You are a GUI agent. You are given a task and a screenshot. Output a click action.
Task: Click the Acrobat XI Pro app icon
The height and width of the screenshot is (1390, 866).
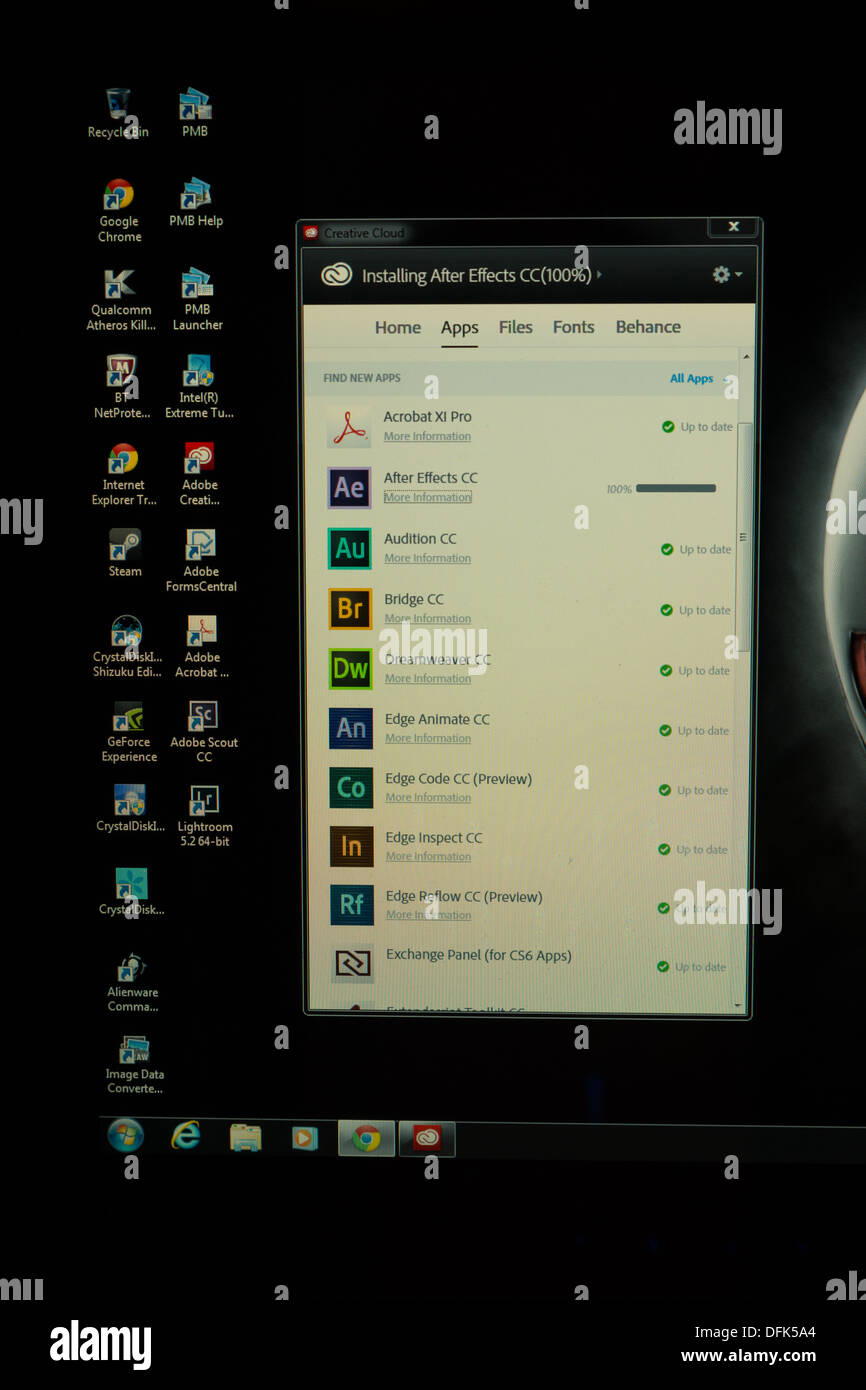point(349,427)
